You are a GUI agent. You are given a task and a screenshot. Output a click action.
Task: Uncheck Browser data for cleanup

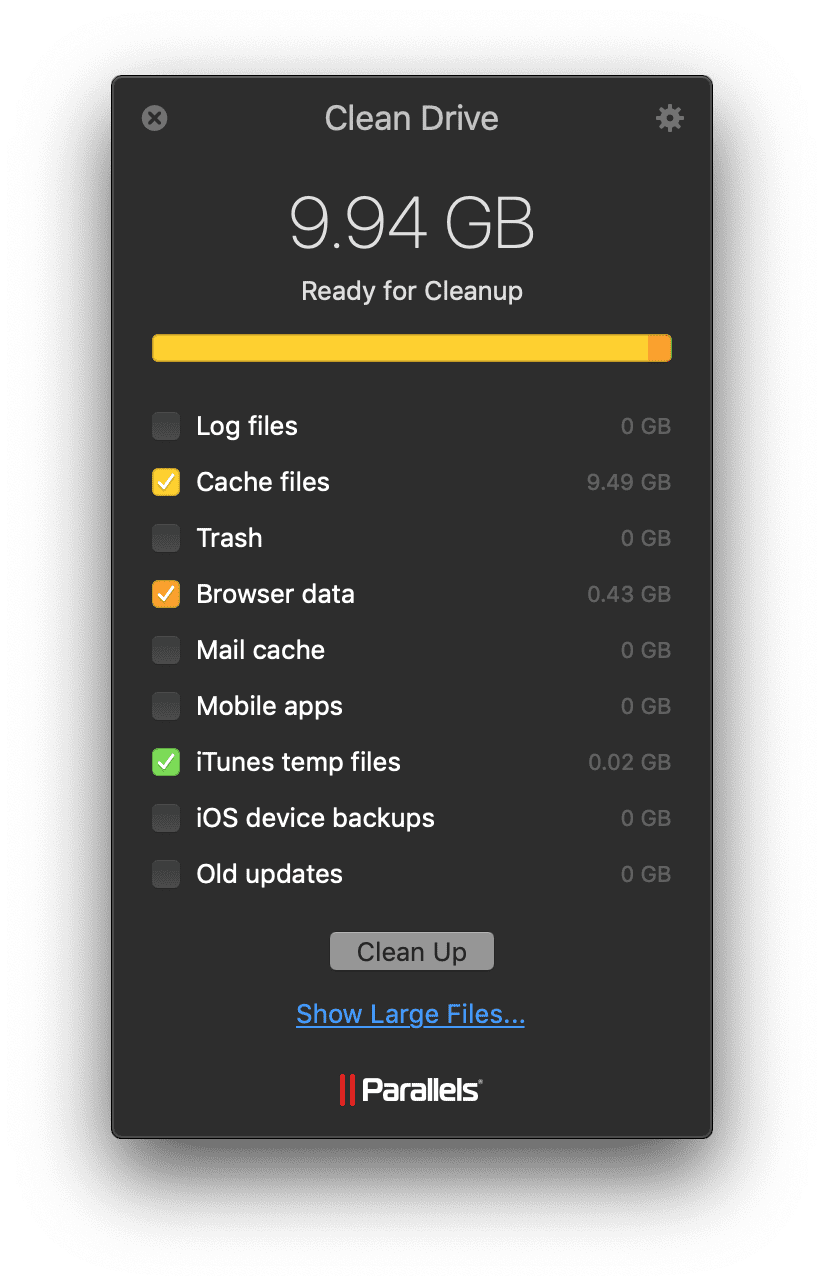click(x=166, y=593)
